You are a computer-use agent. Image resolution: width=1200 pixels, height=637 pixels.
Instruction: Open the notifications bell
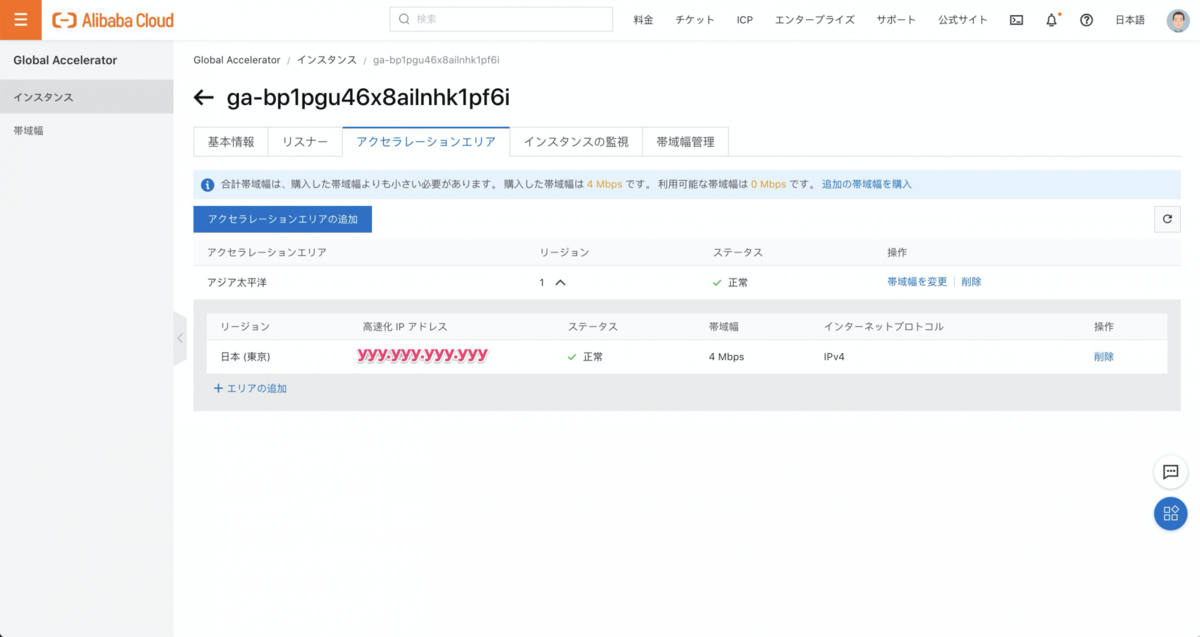click(x=1051, y=20)
